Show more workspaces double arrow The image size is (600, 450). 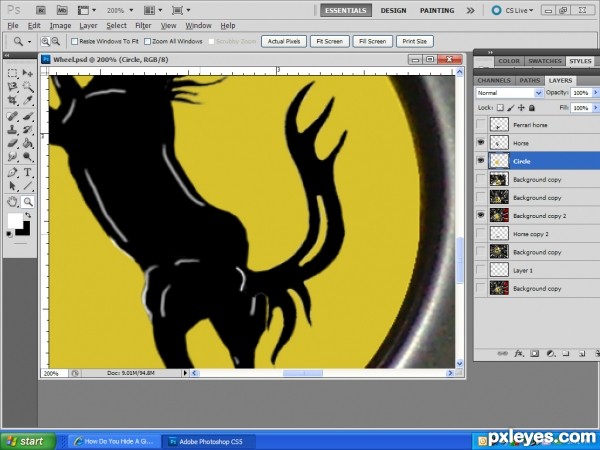point(470,10)
